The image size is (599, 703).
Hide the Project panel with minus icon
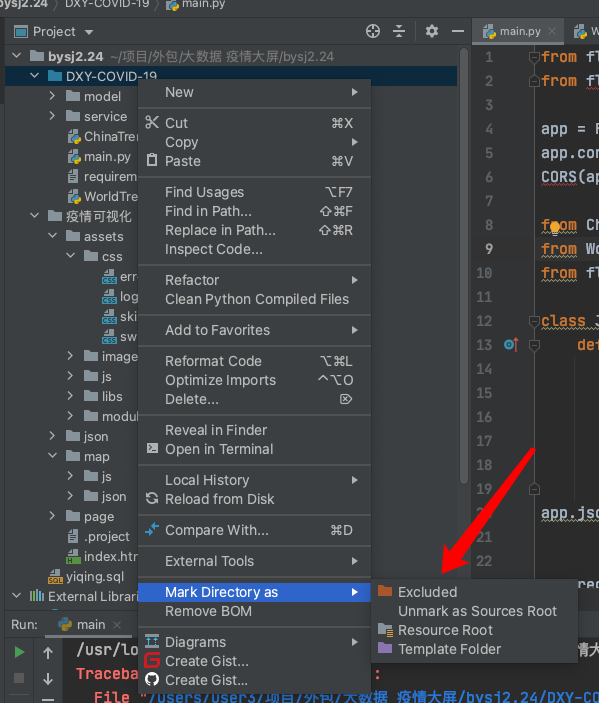pyautogui.click(x=457, y=31)
